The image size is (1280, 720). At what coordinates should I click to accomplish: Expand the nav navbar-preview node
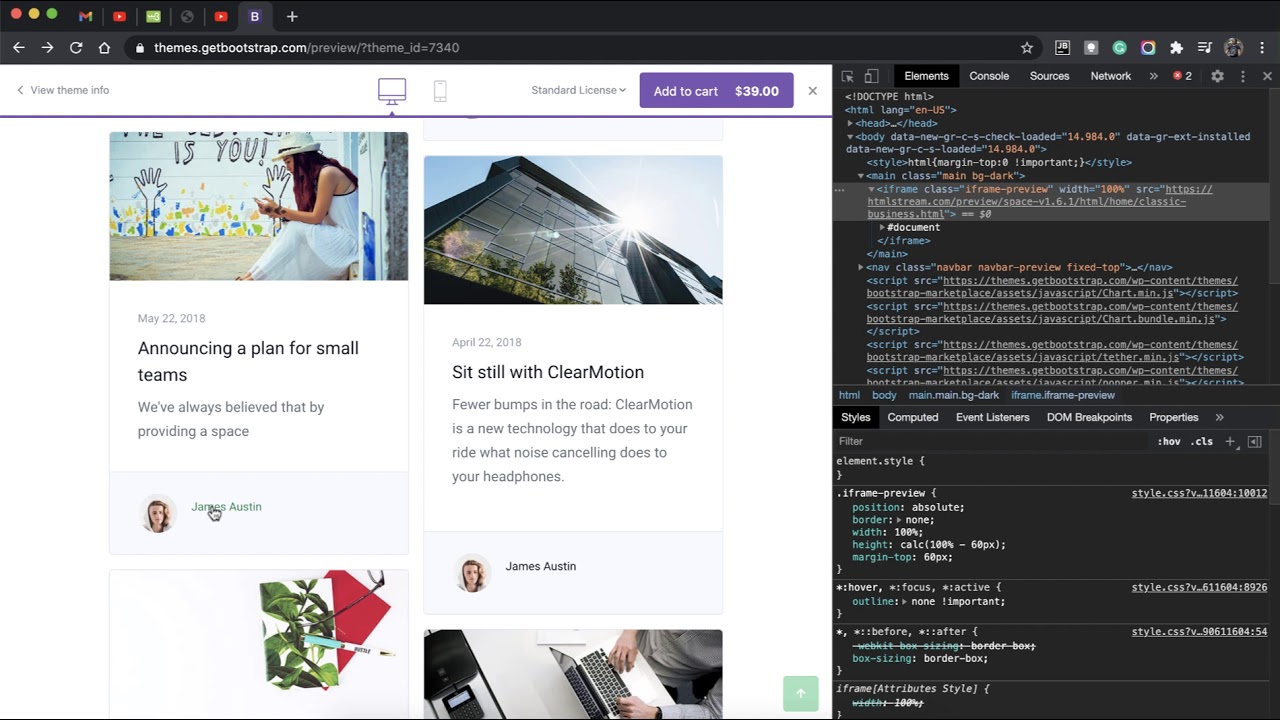(x=860, y=267)
